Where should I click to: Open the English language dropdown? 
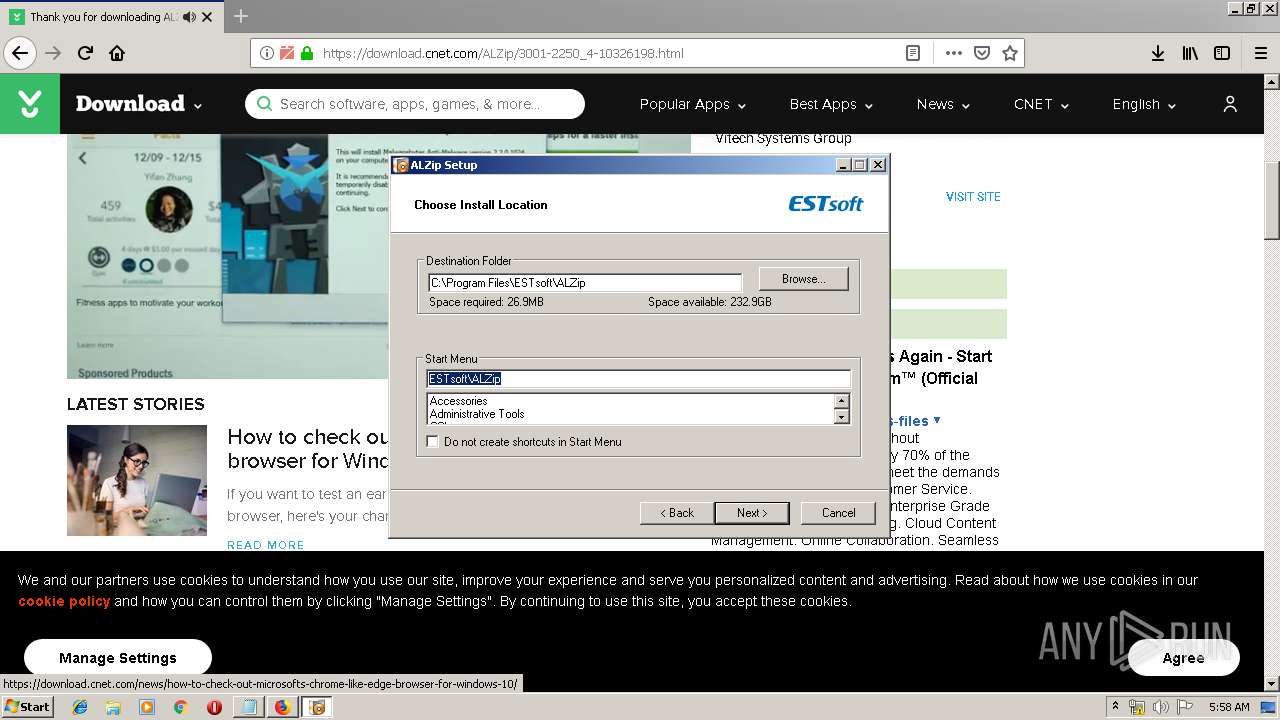click(1144, 104)
